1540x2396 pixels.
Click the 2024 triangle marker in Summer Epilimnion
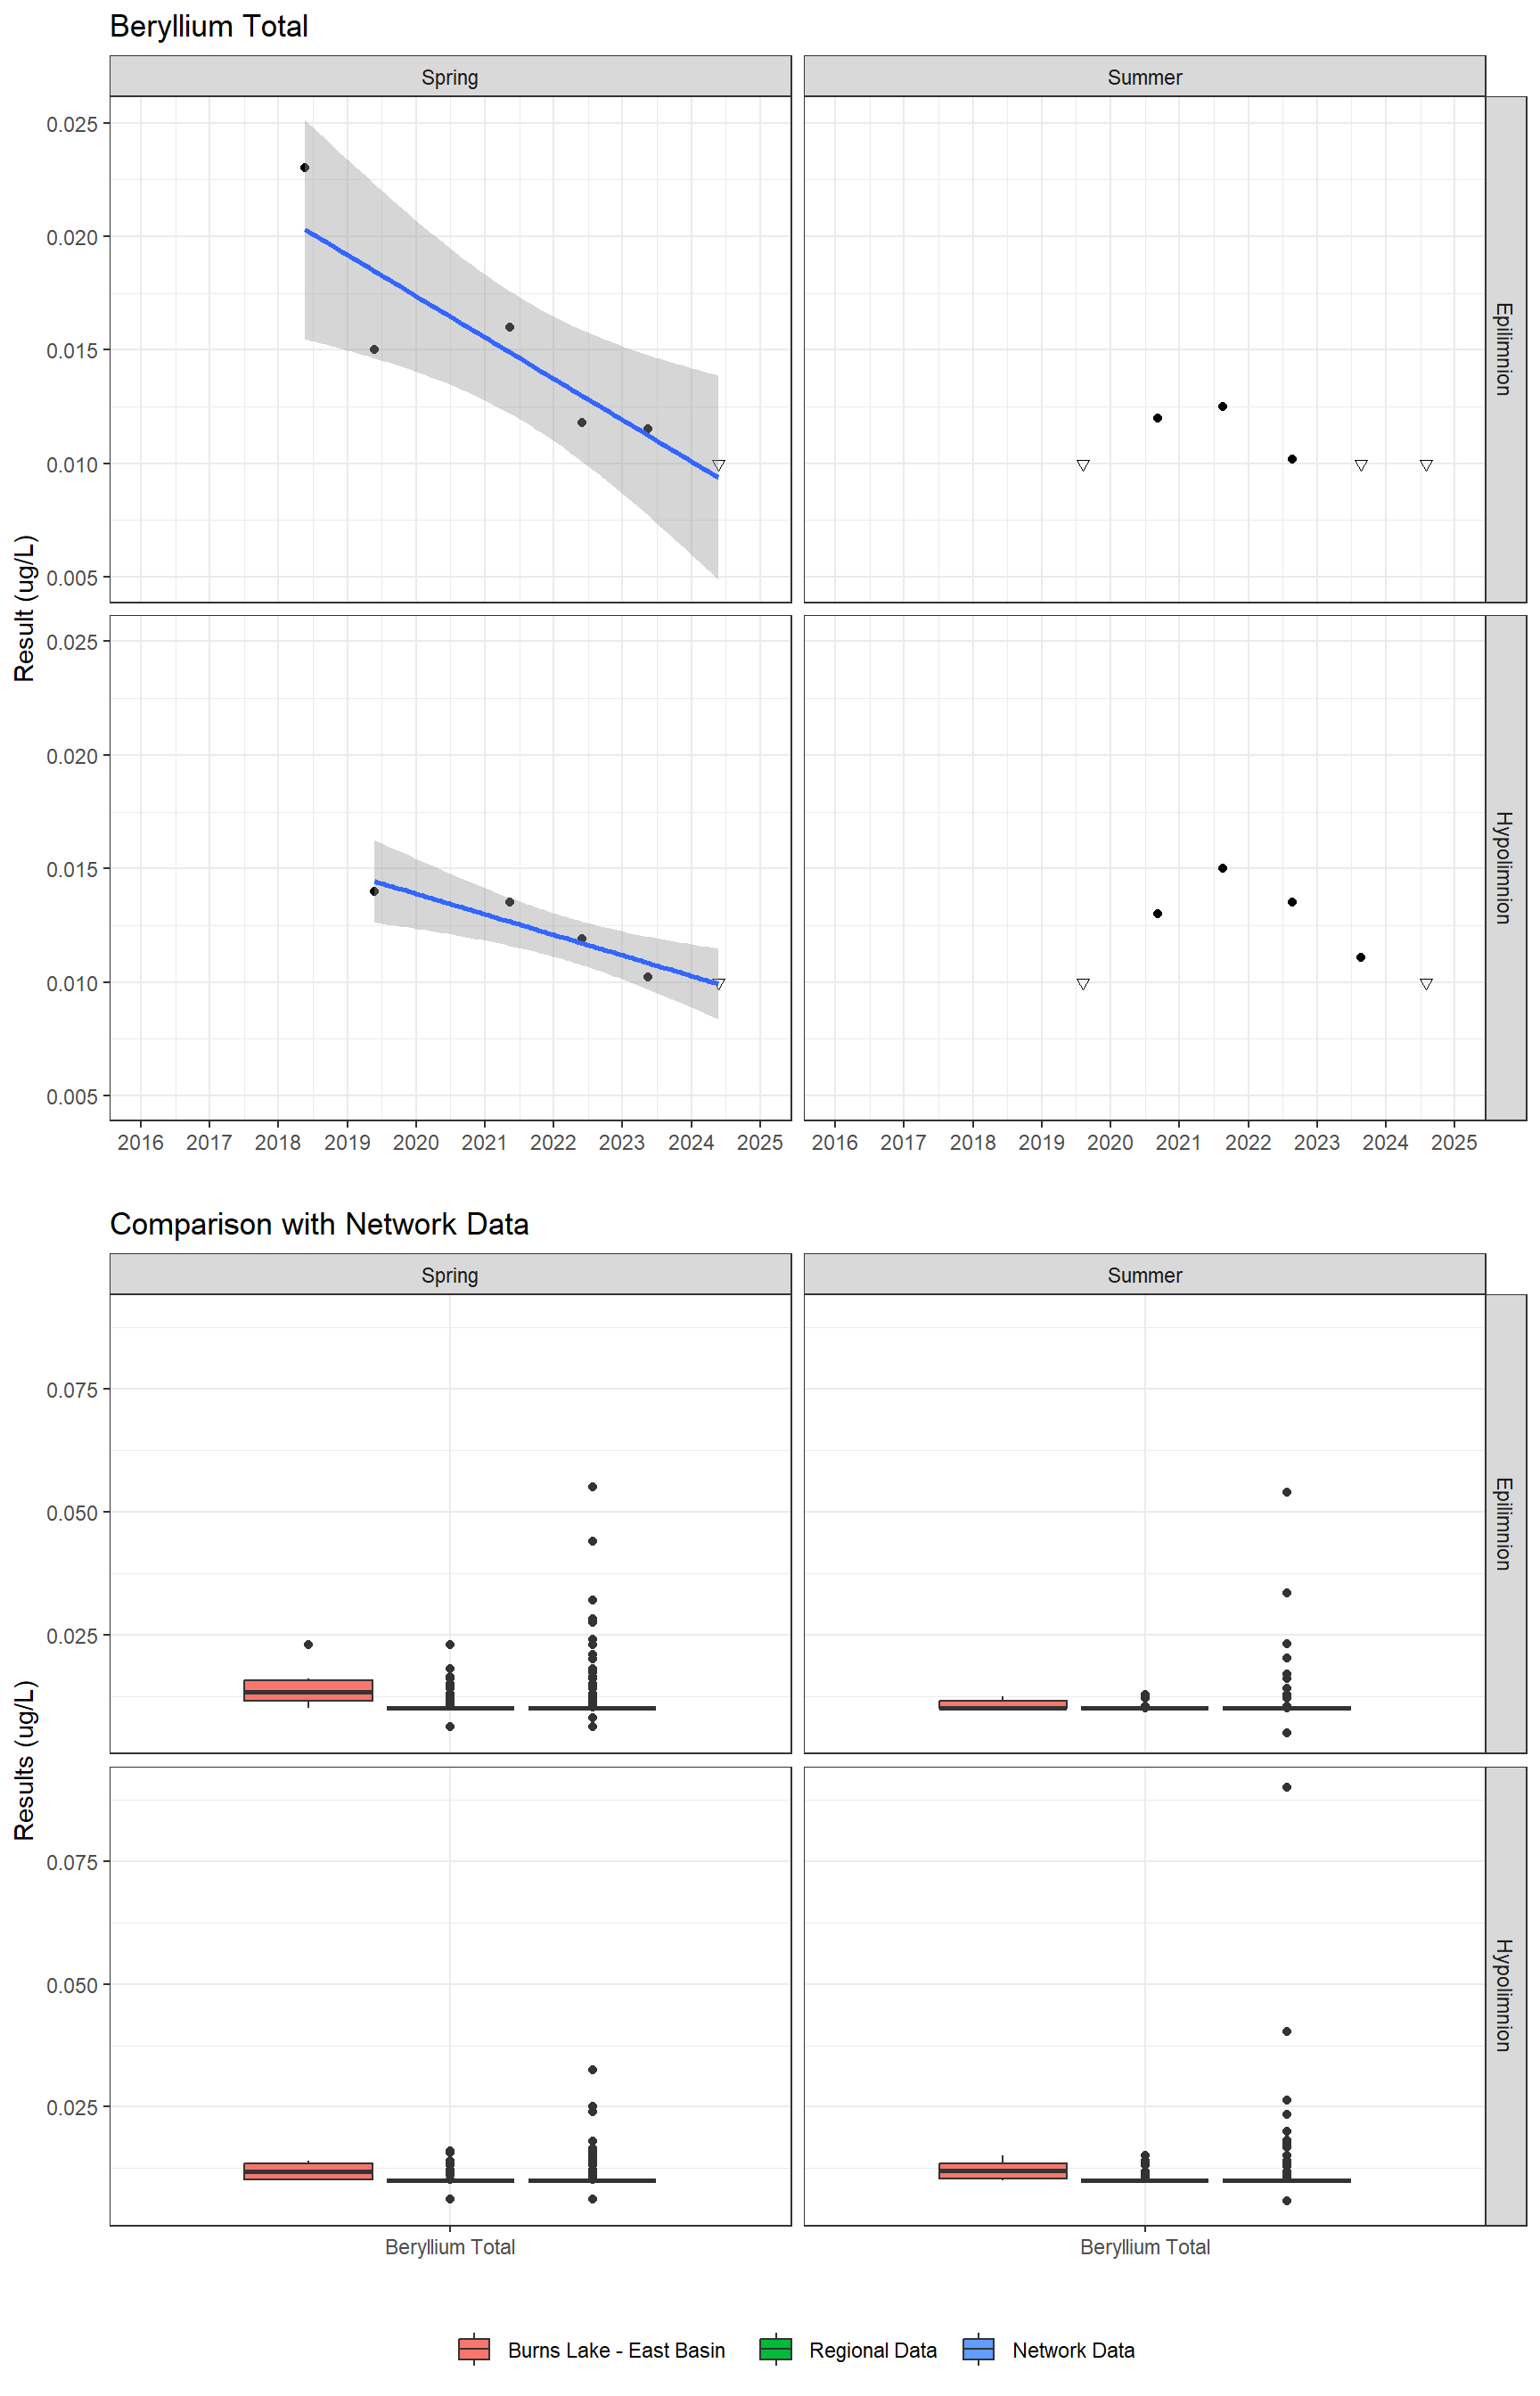click(1426, 465)
